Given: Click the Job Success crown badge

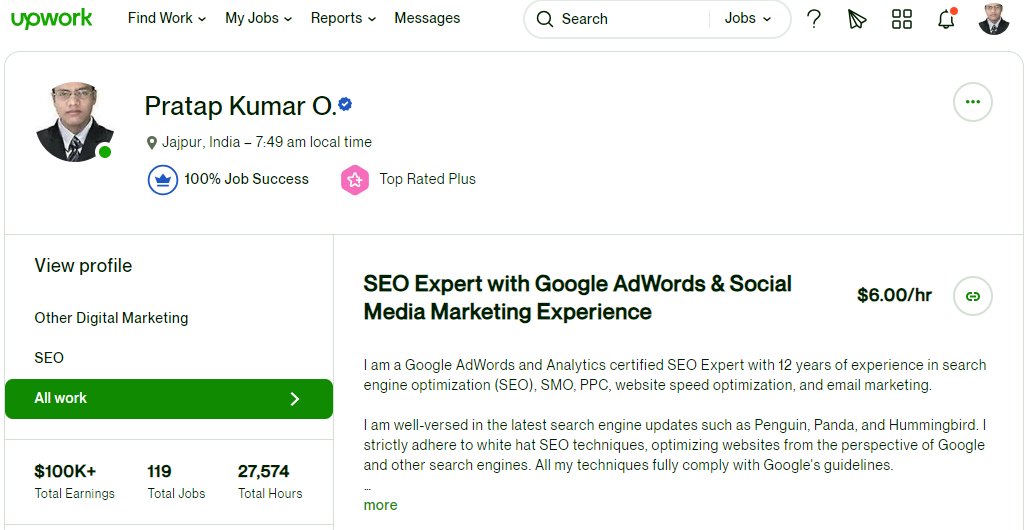Looking at the screenshot, I should click(x=163, y=180).
